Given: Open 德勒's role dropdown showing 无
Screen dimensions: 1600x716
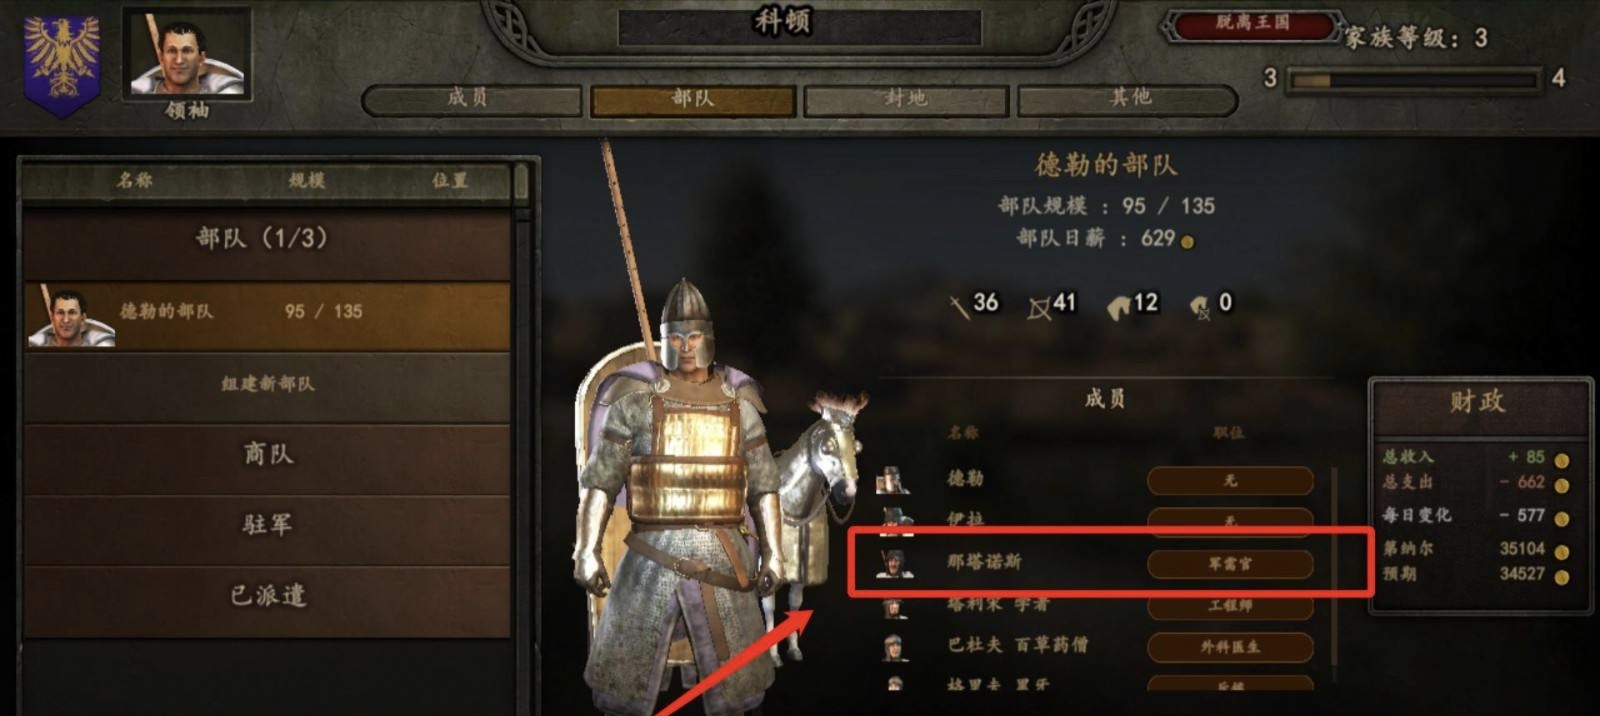Looking at the screenshot, I should tap(1230, 480).
